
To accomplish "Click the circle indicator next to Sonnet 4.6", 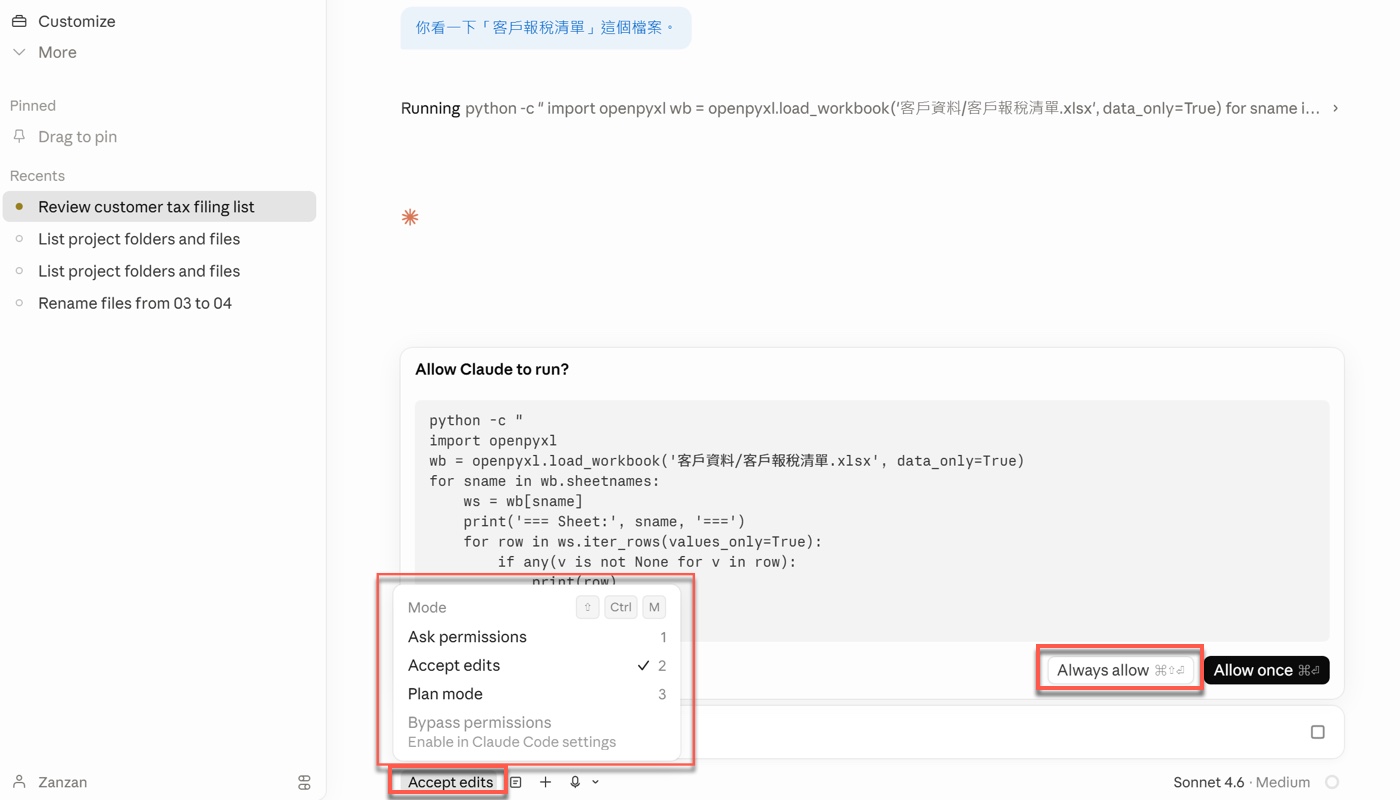I will click(x=1332, y=782).
